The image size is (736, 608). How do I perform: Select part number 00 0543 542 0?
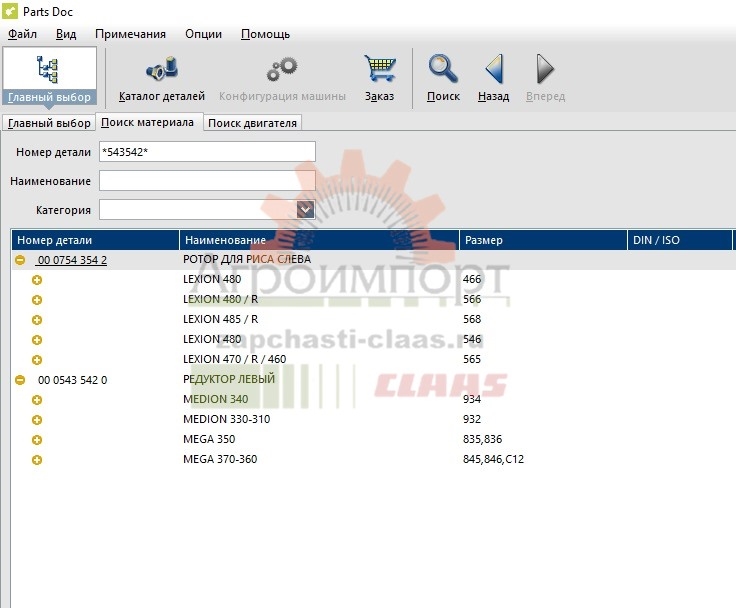72,380
